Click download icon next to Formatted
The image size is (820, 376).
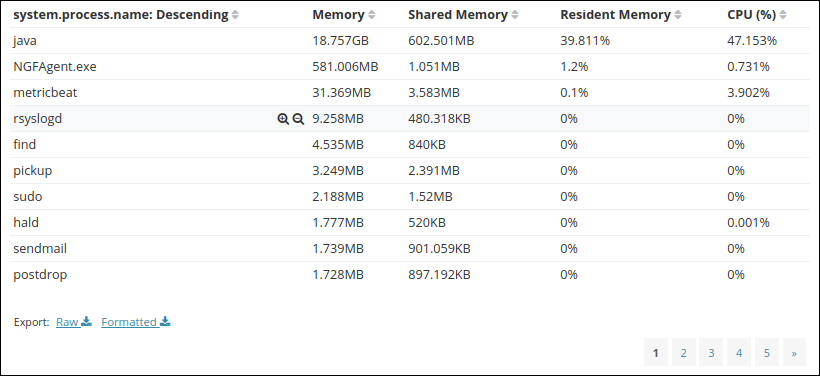pos(165,321)
